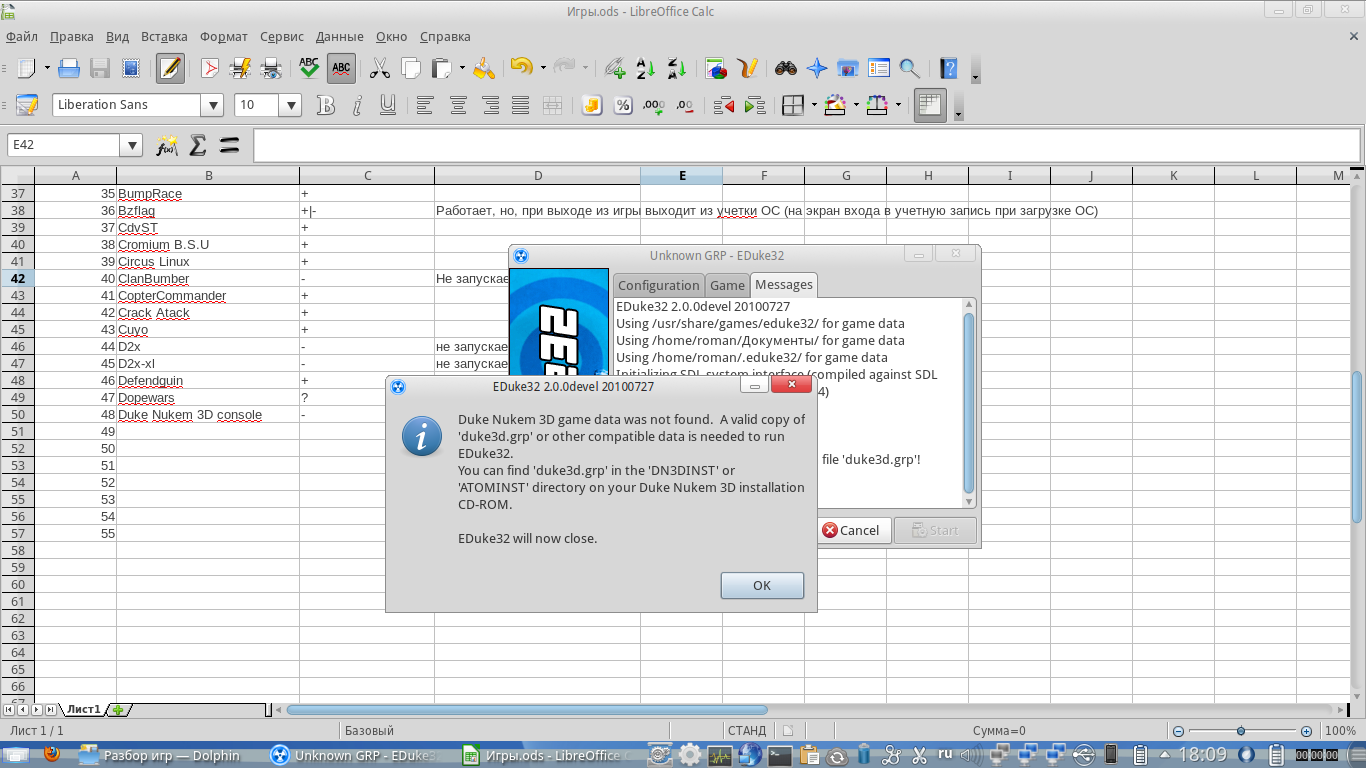The image size is (1366, 768).
Task: Open Find & Replace binoculars icon
Action: [786, 68]
